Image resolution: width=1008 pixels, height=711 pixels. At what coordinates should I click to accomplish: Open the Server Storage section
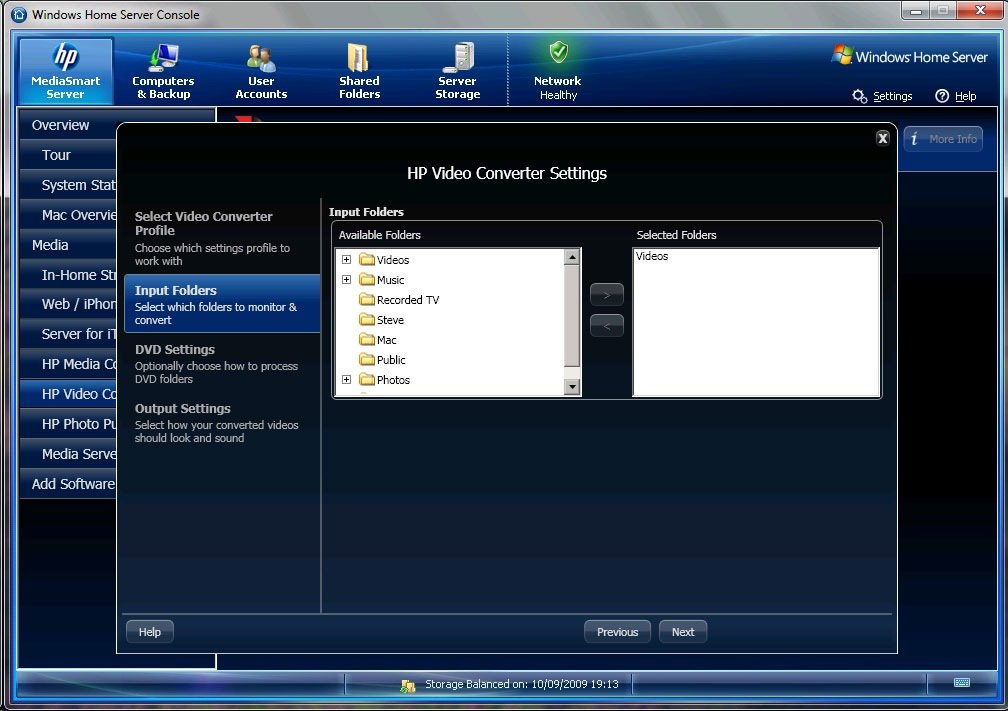point(457,71)
